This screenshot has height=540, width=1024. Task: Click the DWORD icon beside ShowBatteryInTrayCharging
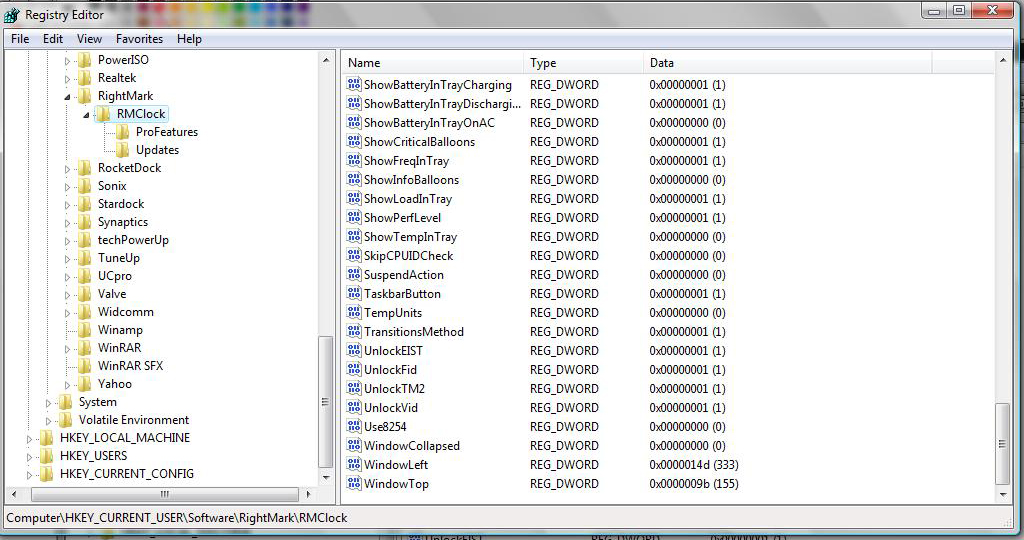click(x=354, y=84)
